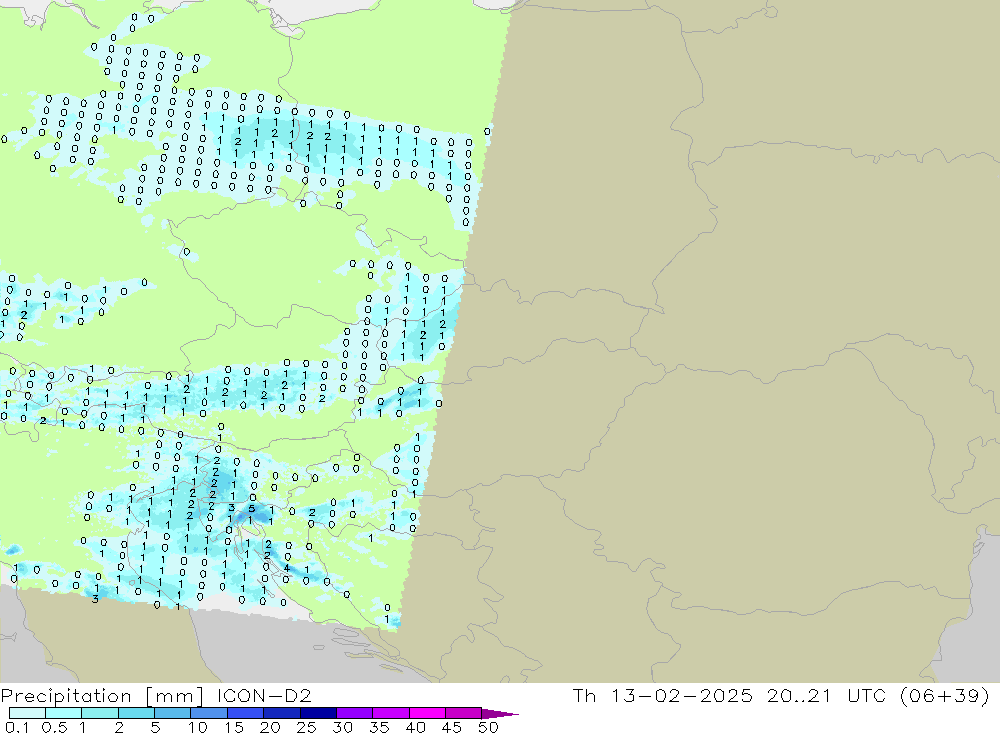Pick the 10–15 mm legend color swatch
Image resolution: width=1000 pixels, height=733 pixels.
(209, 713)
